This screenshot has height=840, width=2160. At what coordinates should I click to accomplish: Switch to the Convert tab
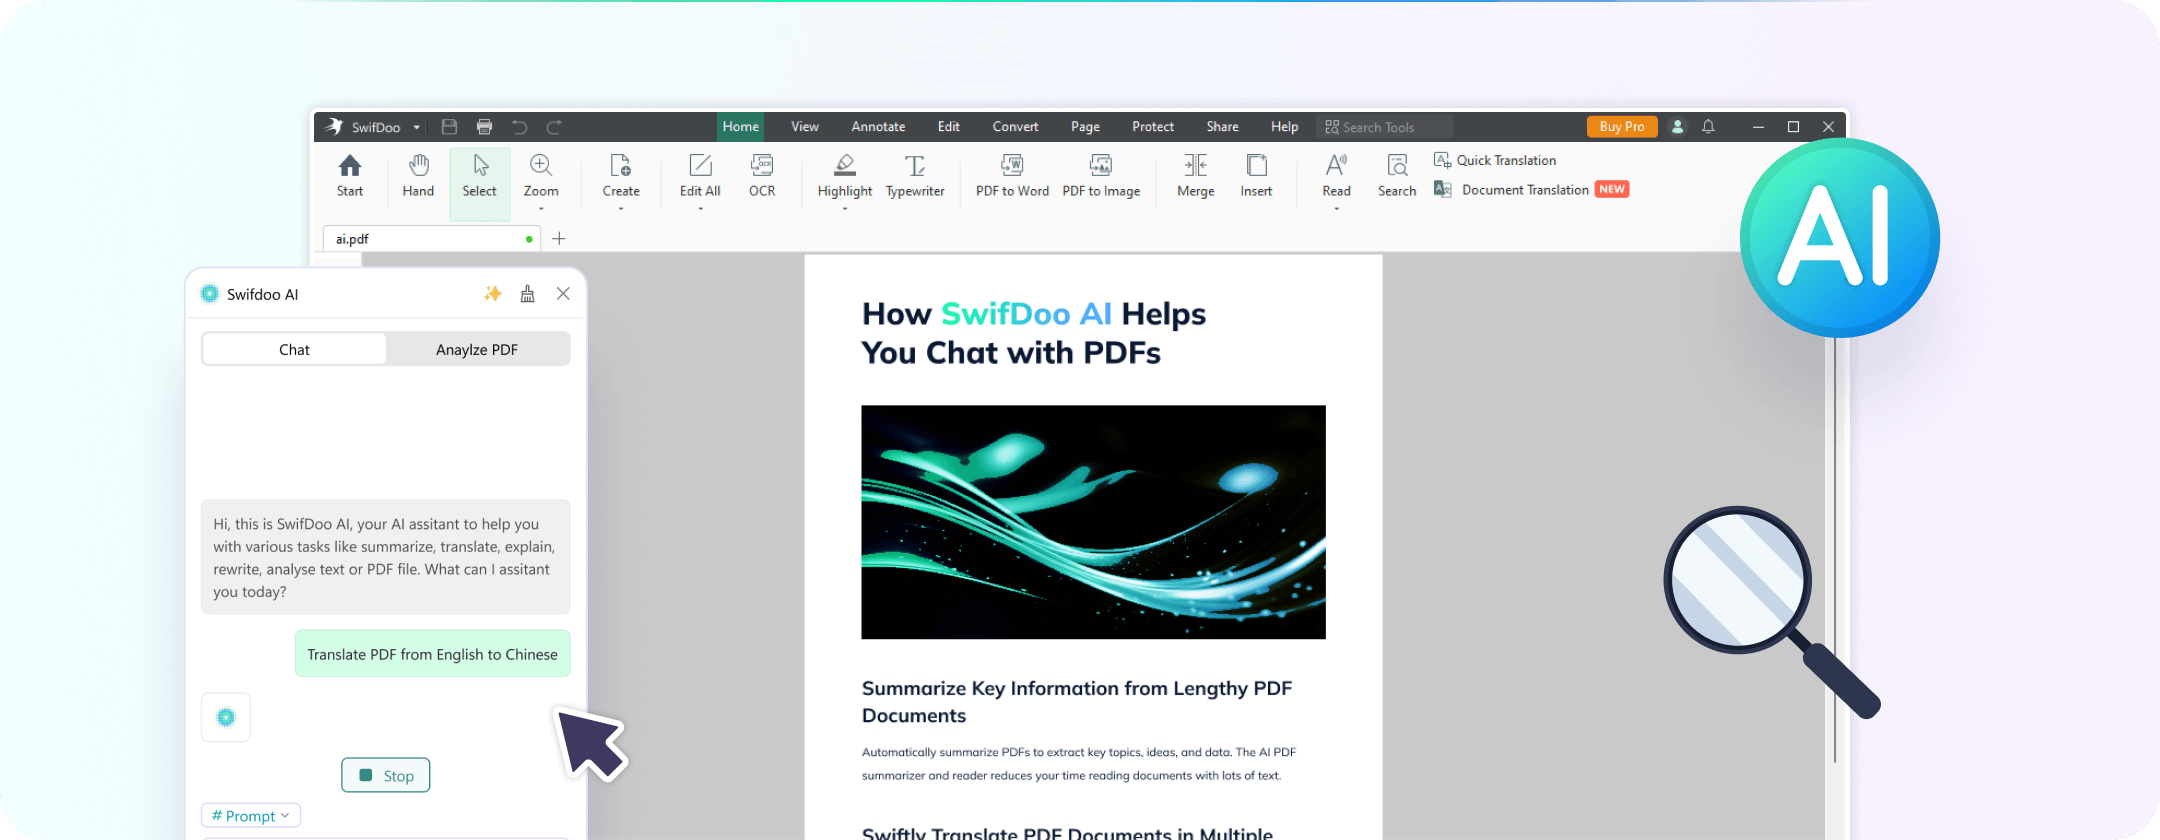coord(1015,127)
